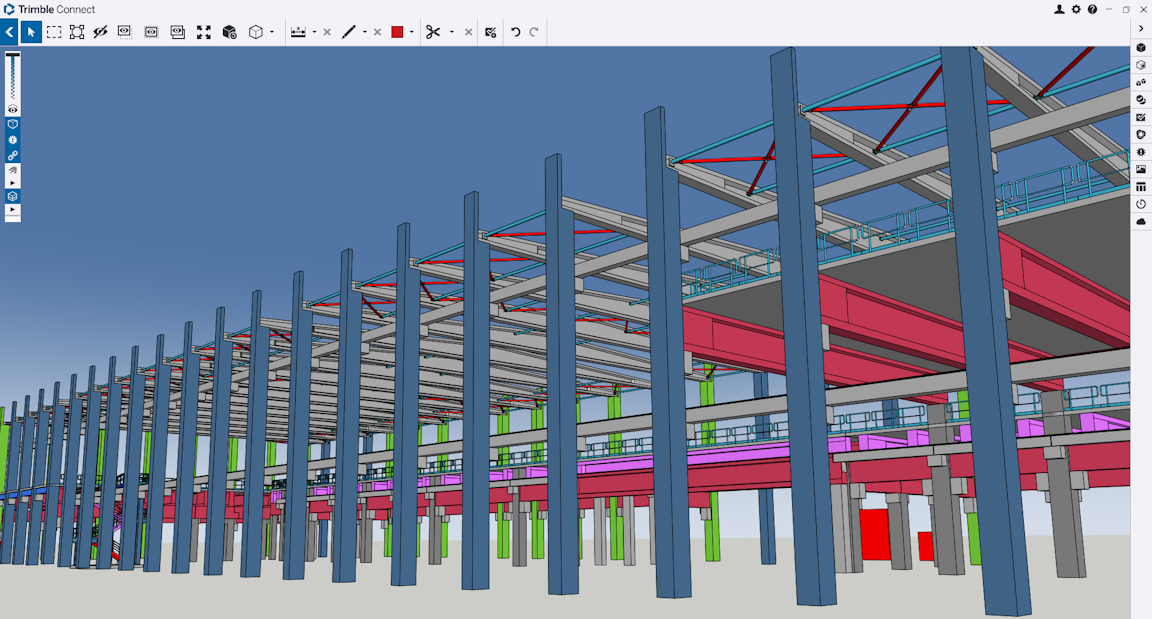1152x619 pixels.
Task: Toggle ghost view mode on the right sidebar
Action: tap(1141, 64)
